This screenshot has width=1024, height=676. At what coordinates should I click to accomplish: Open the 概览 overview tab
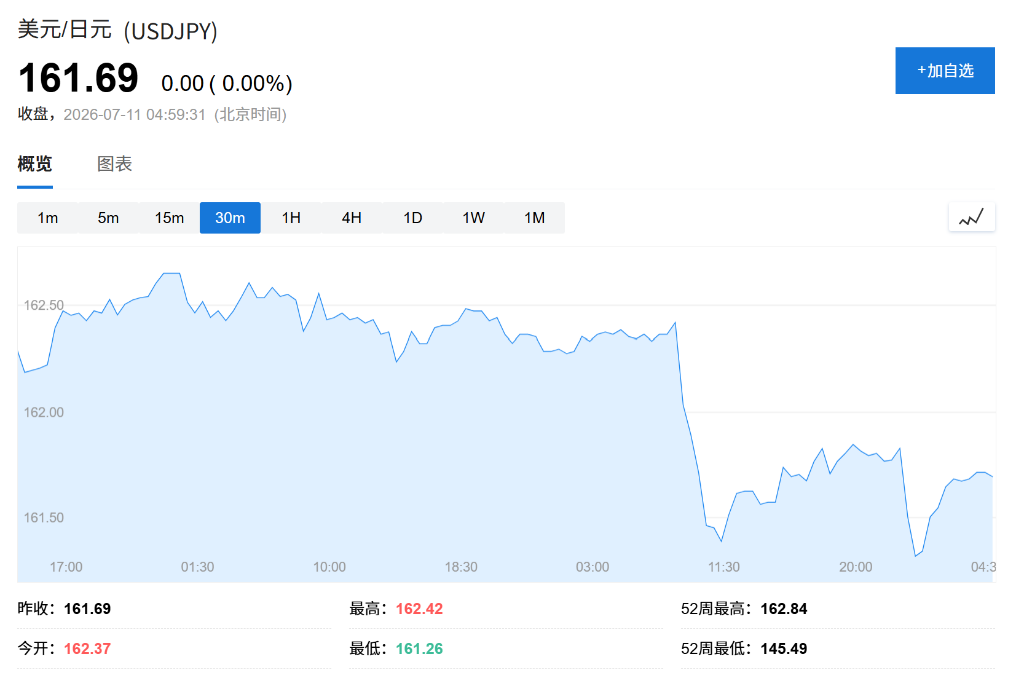pyautogui.click(x=35, y=164)
